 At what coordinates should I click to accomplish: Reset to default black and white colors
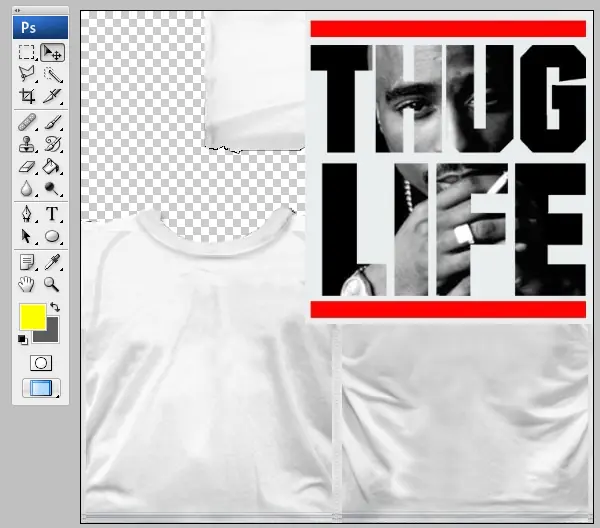point(23,340)
